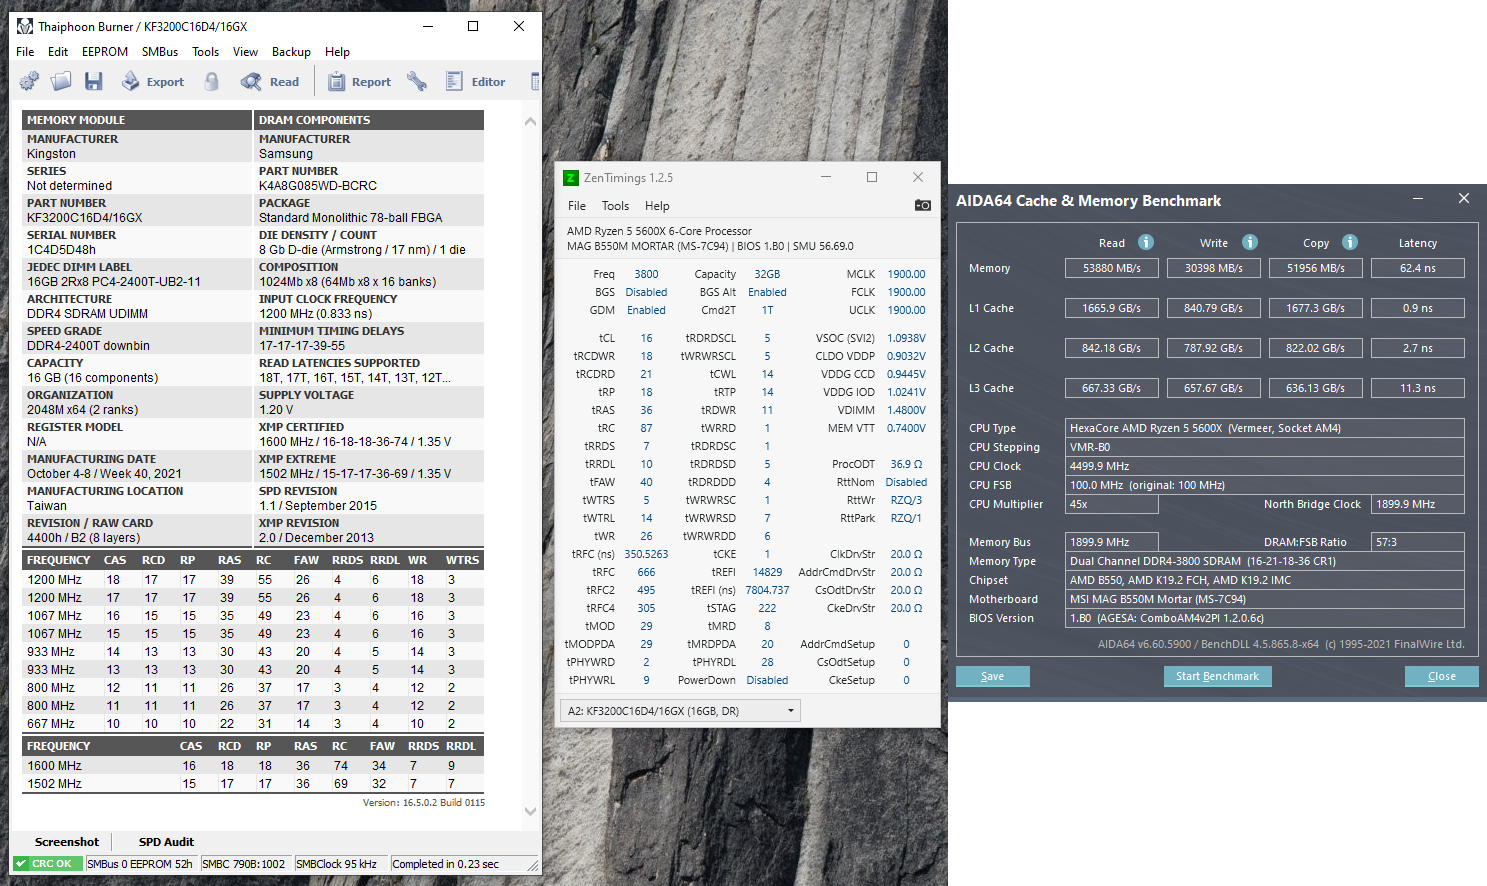Click part number K4A8G085WD-BCRC
Viewport: 1487px width, 886px height.
(318, 186)
